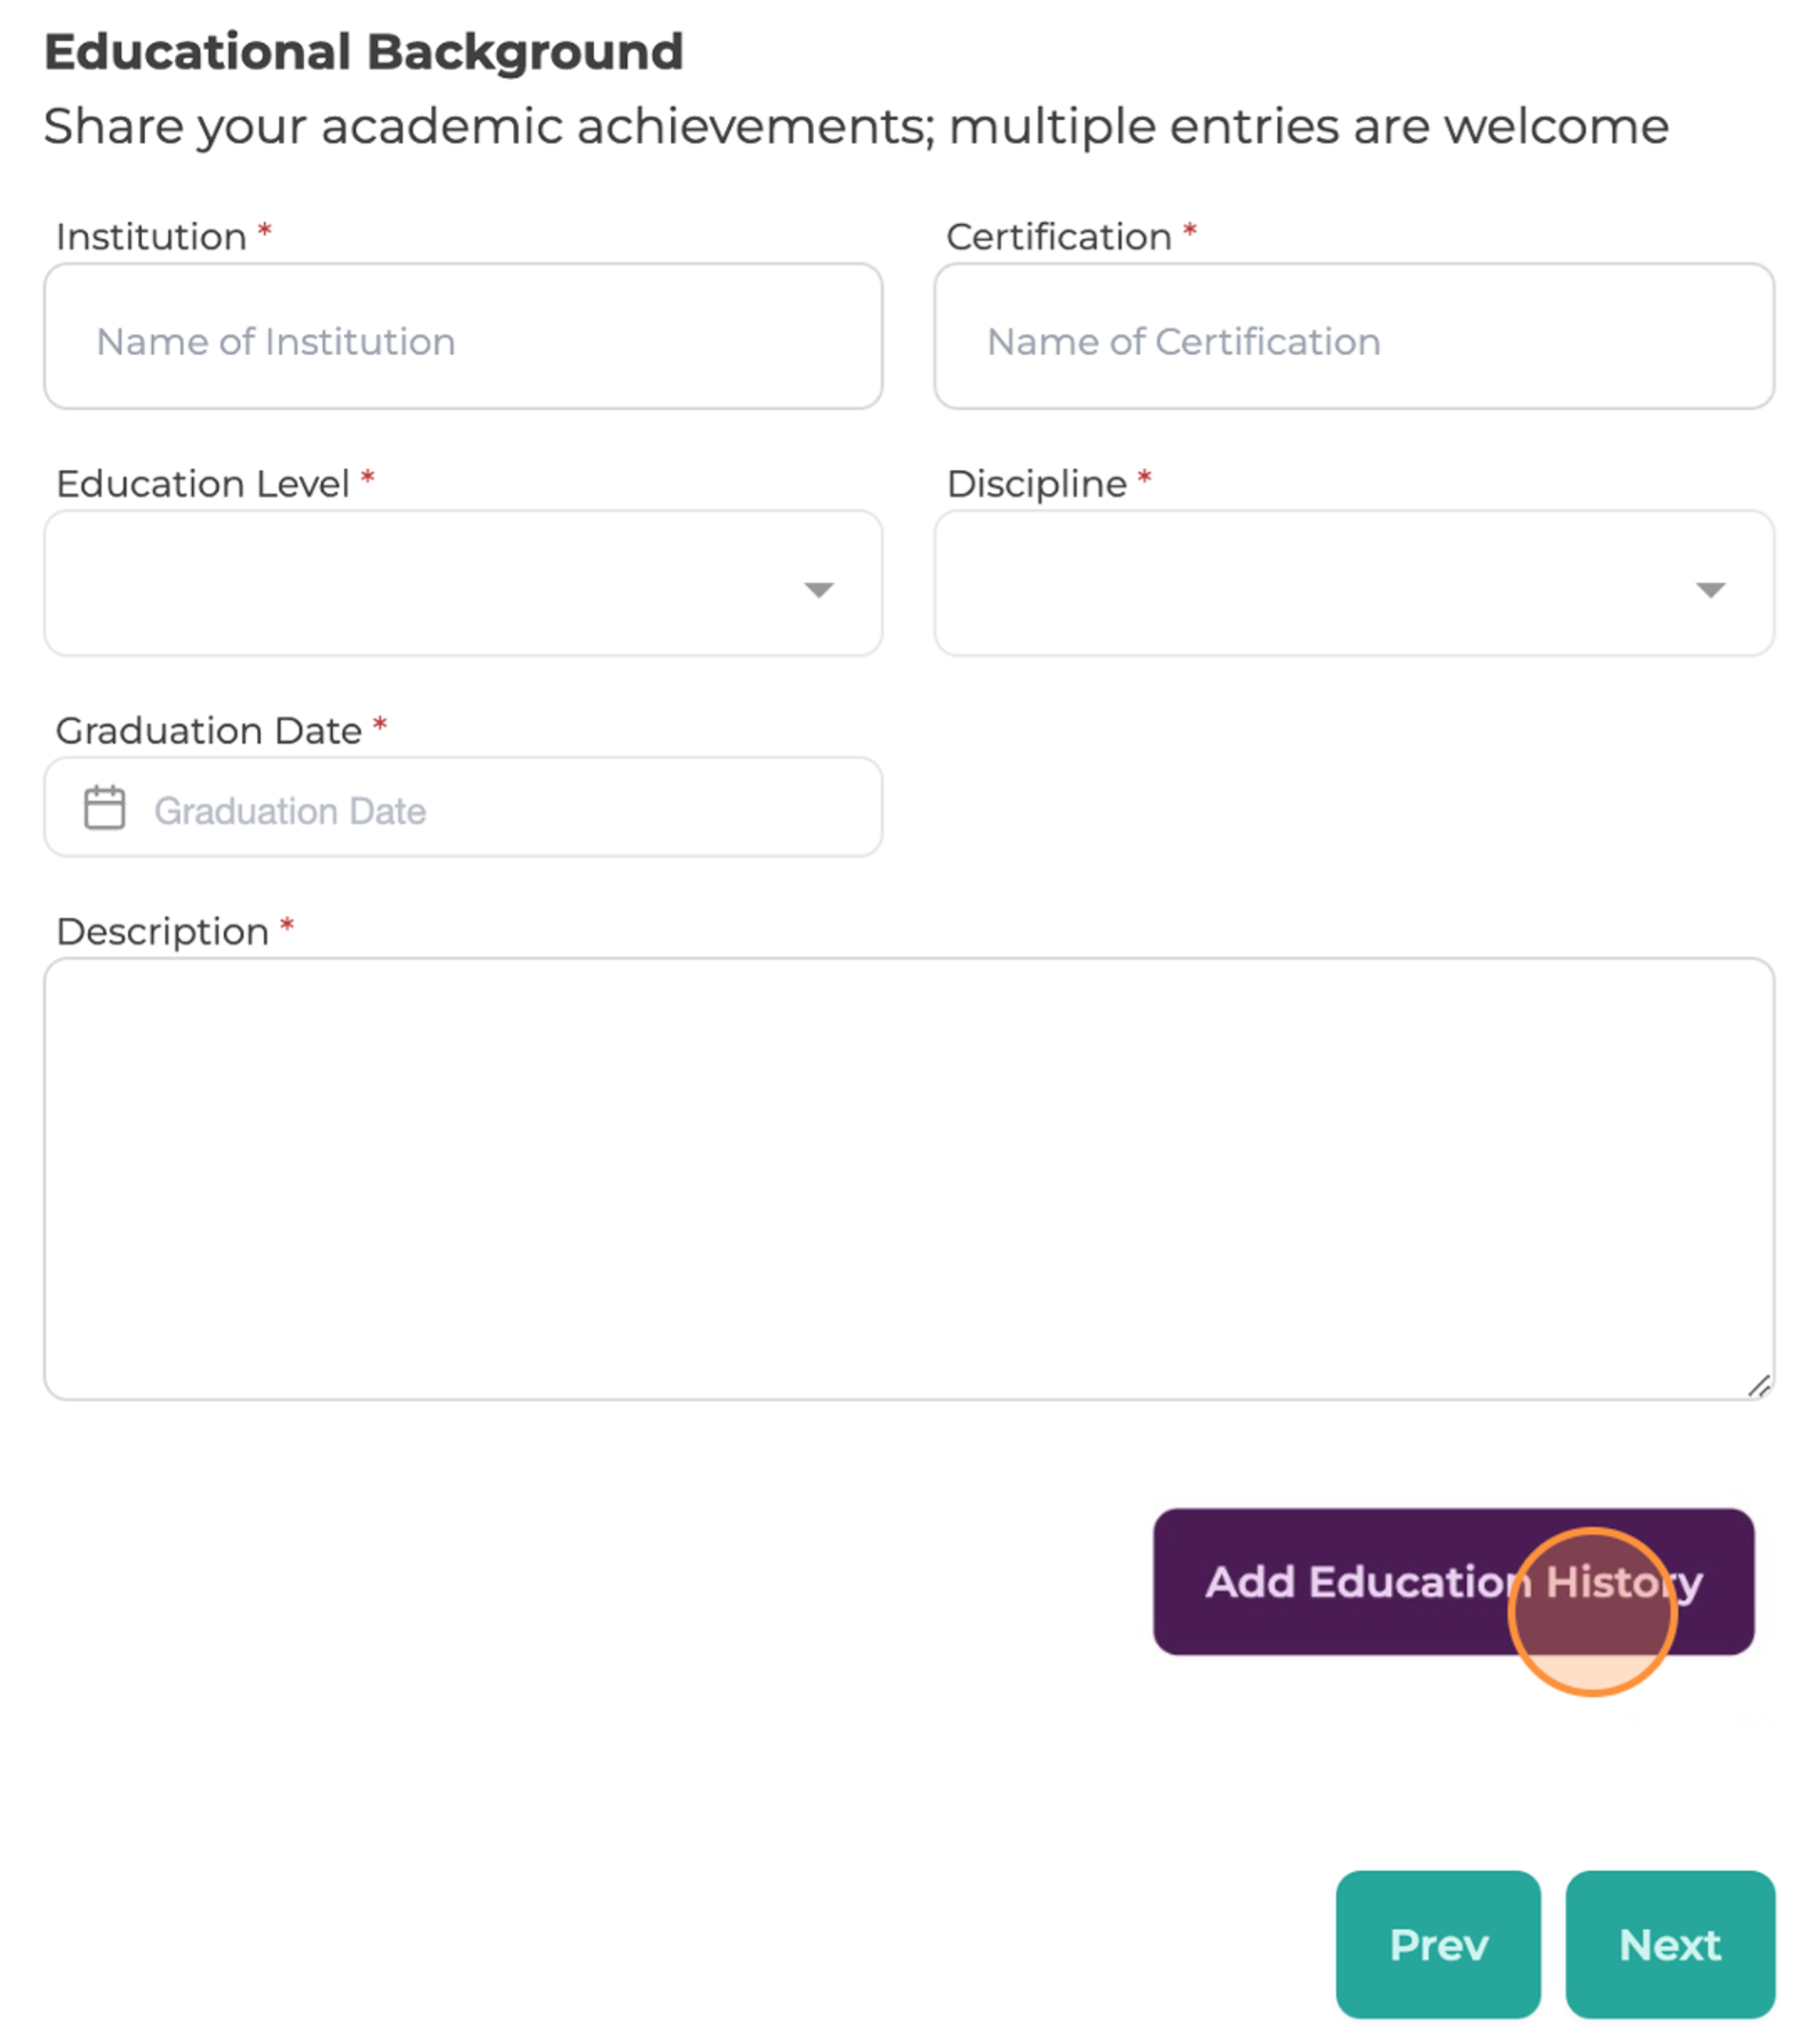Click the Certification field label

point(1059,237)
